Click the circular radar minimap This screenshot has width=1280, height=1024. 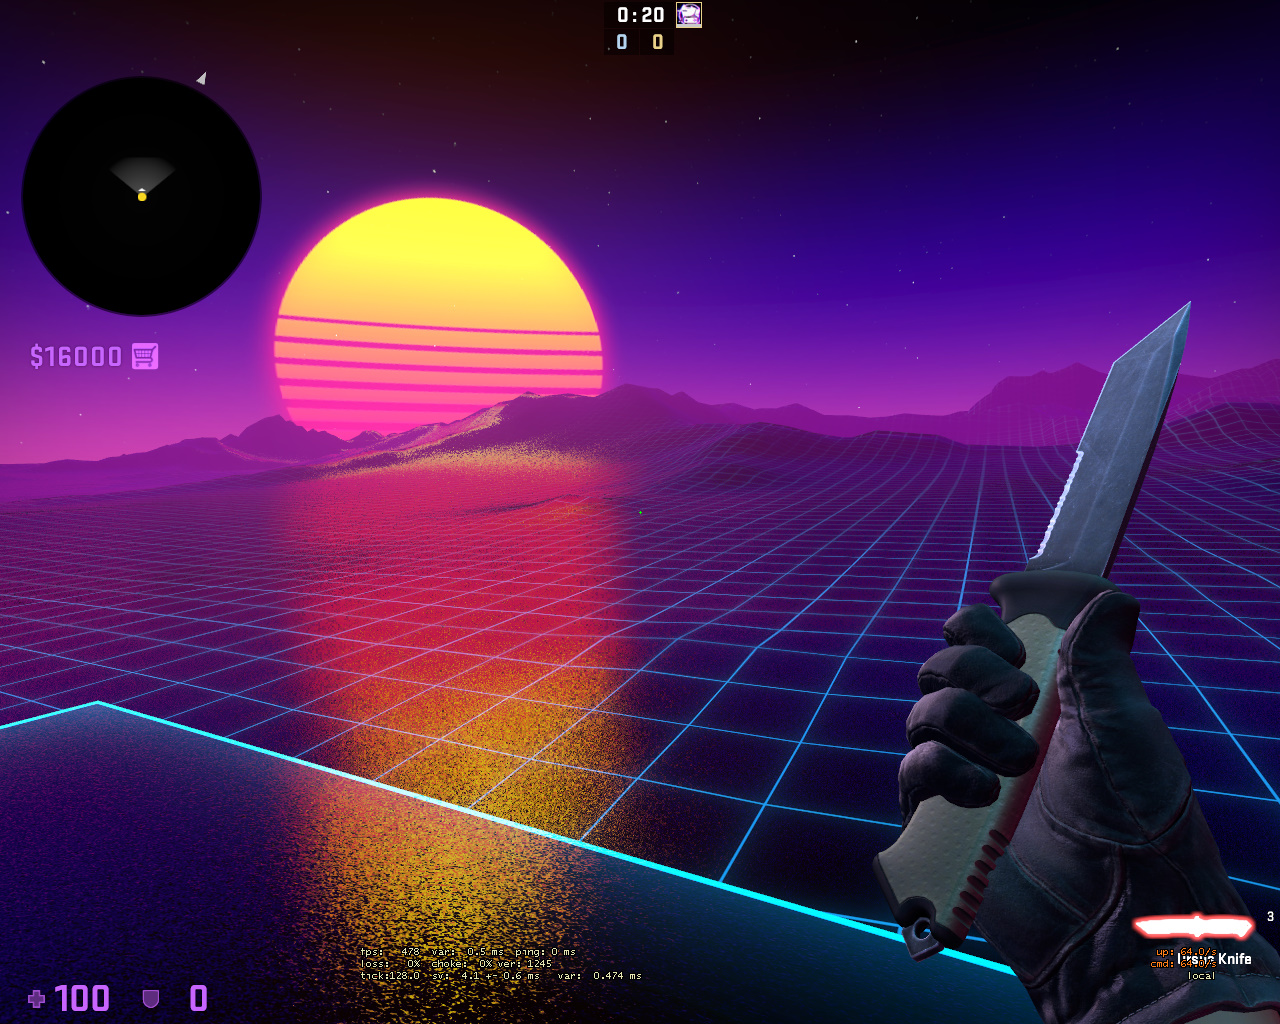[x=142, y=196]
